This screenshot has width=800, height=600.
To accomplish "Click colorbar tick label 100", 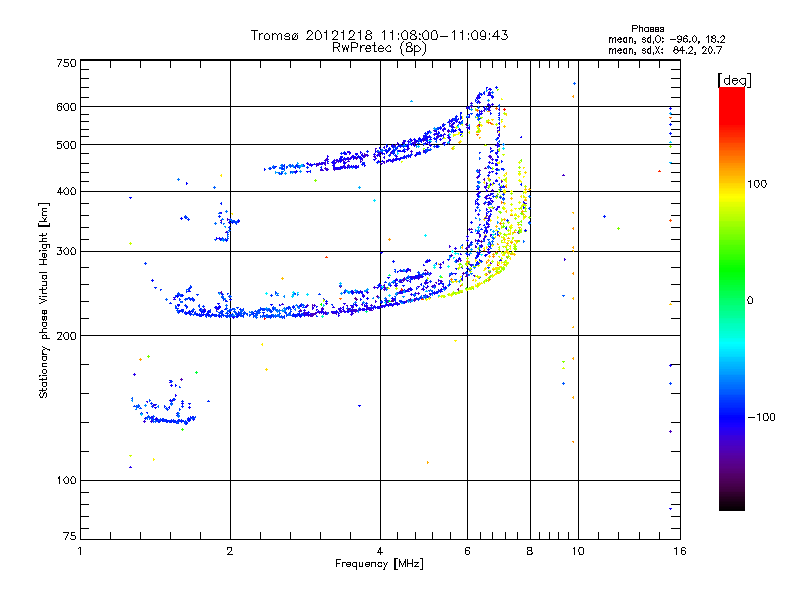I will 757,184.
